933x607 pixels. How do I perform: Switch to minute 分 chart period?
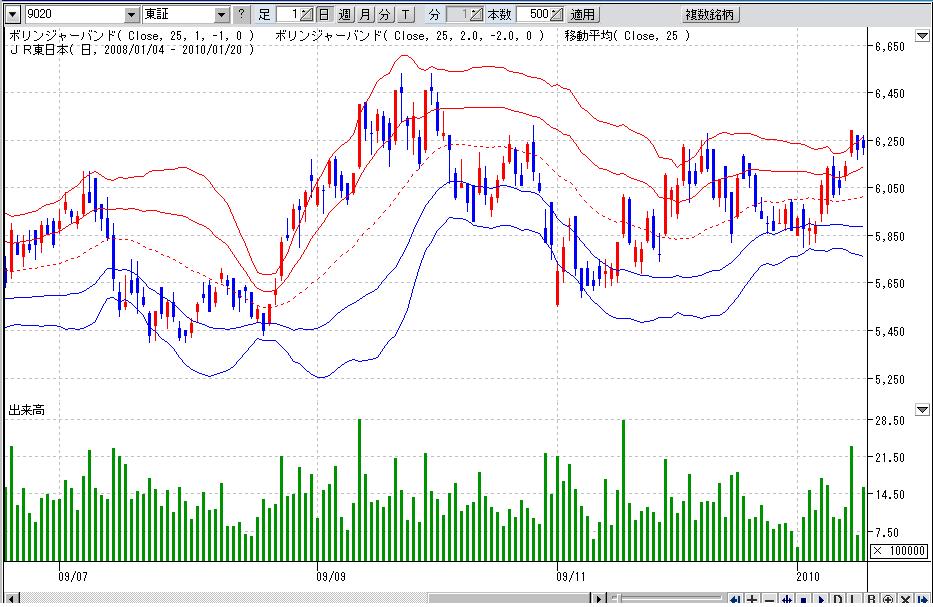386,14
